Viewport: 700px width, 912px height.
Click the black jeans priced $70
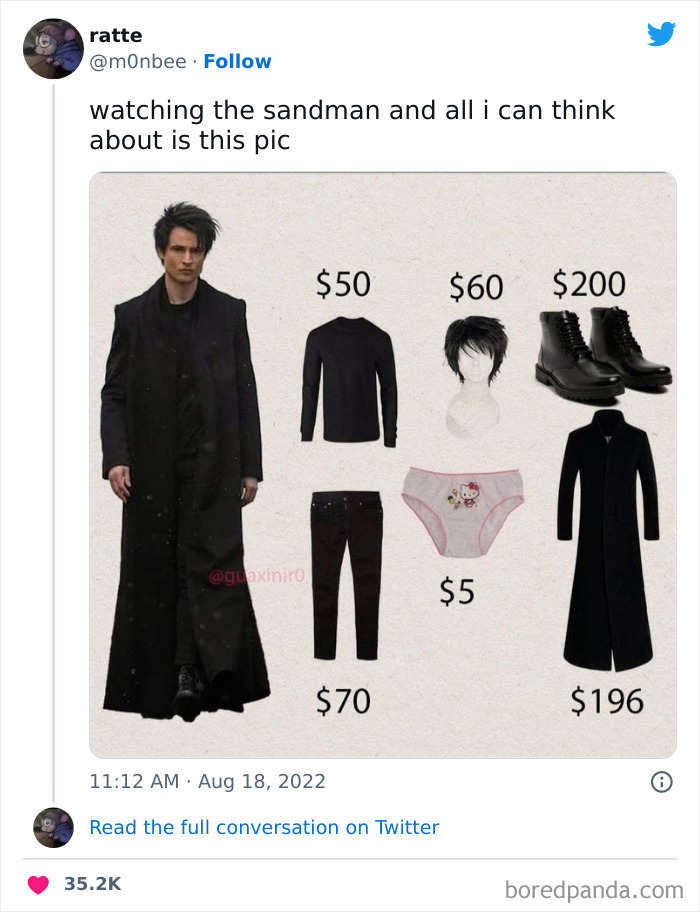(347, 575)
